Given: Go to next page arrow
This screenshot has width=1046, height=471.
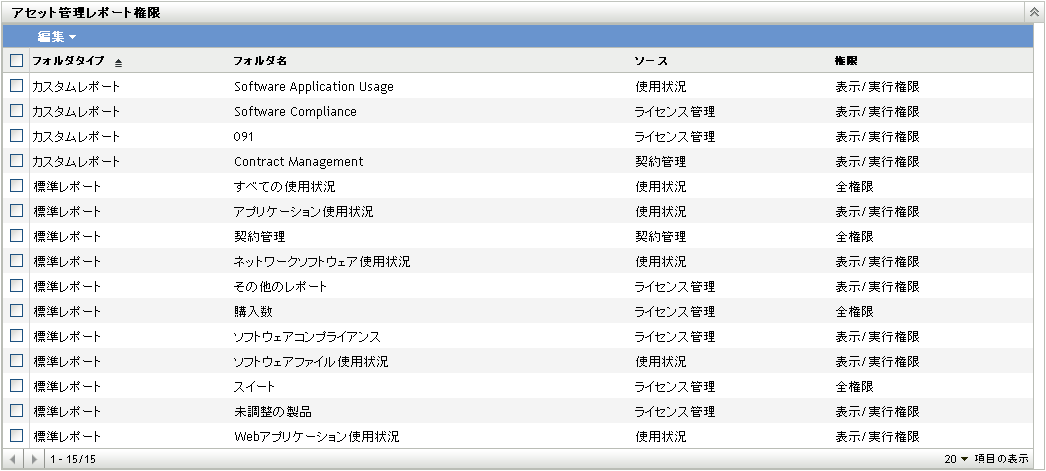Looking at the screenshot, I should (35, 459).
